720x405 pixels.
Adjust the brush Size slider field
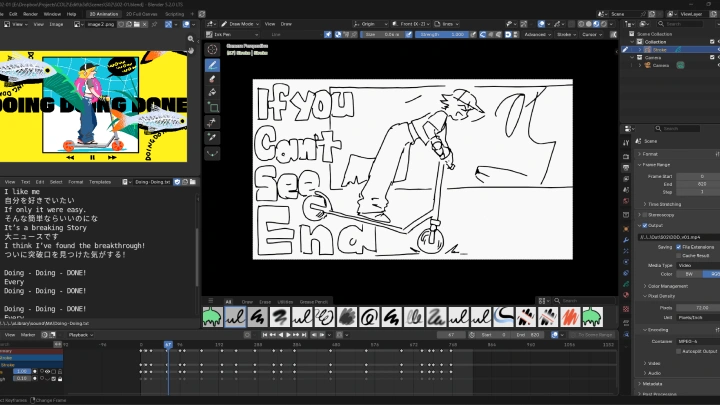coord(382,34)
